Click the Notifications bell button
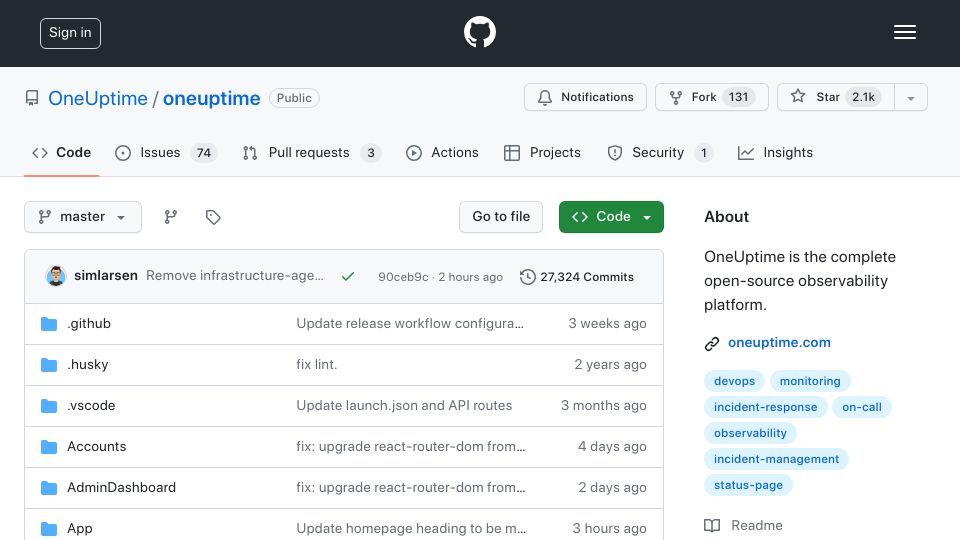960x540 pixels. pos(585,97)
